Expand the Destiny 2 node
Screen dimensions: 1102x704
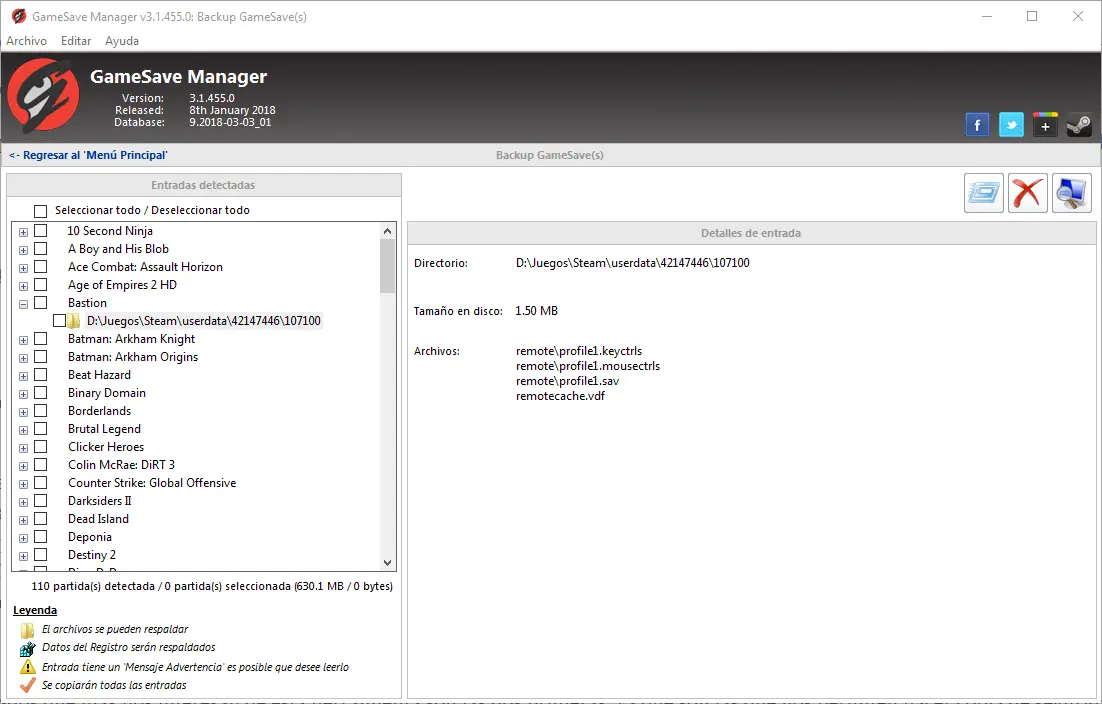pyautogui.click(x=23, y=556)
